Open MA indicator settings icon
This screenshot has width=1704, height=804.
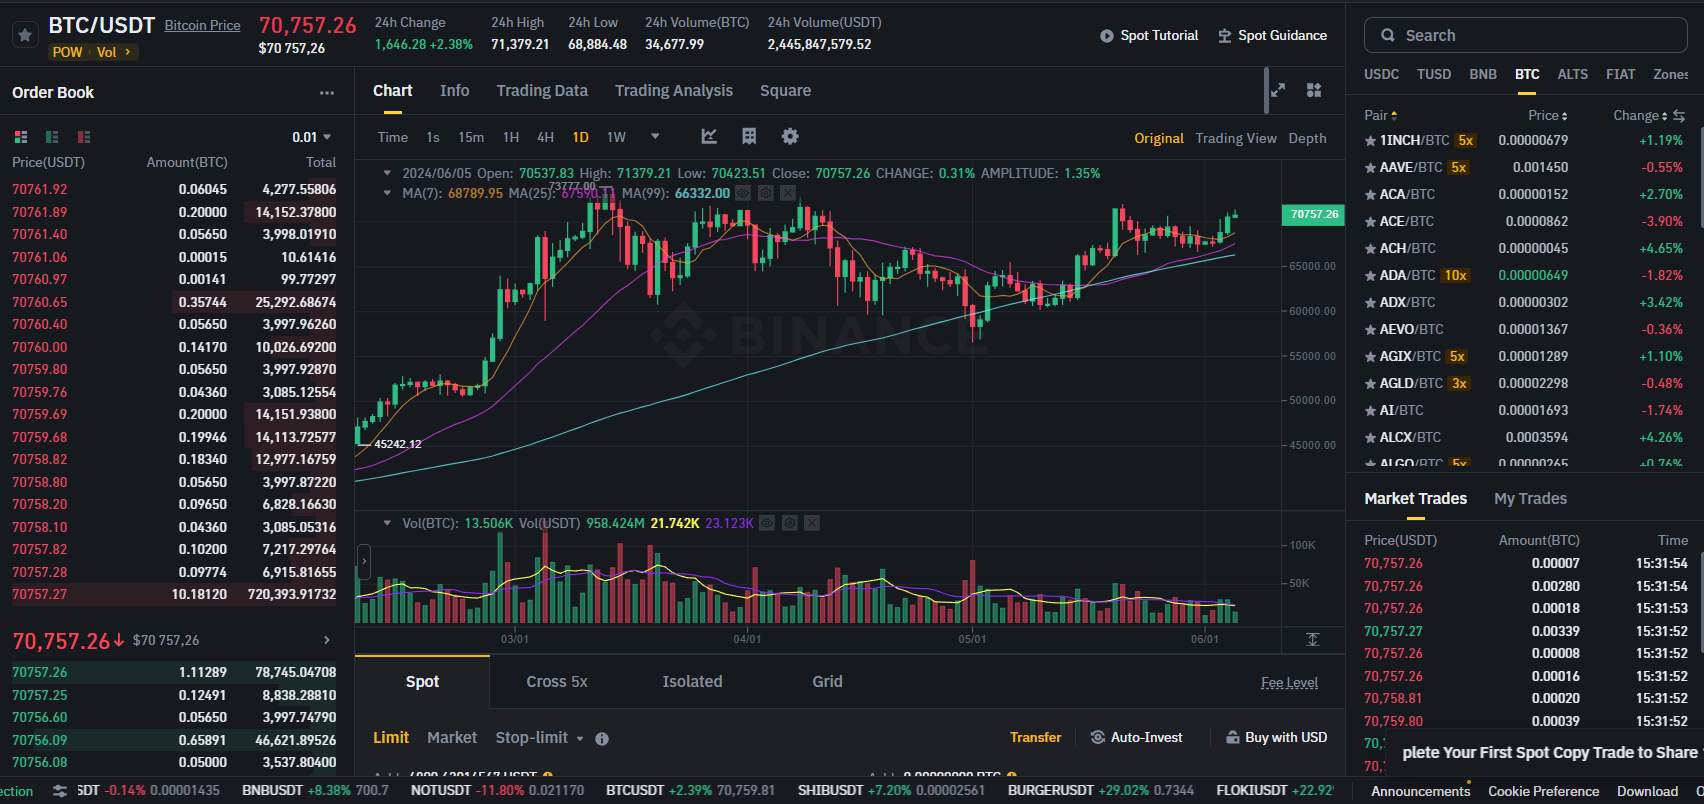[x=766, y=193]
